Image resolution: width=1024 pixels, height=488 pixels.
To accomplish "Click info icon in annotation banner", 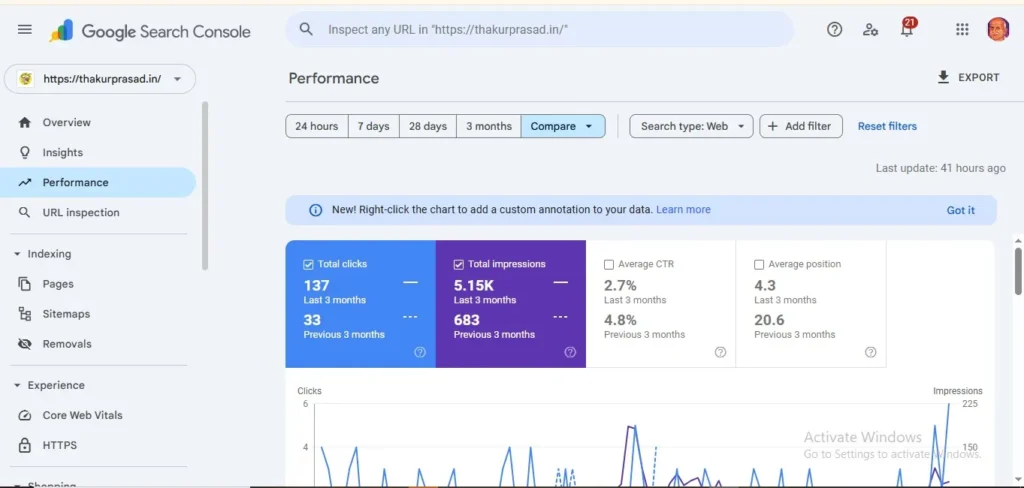I will tap(315, 210).
